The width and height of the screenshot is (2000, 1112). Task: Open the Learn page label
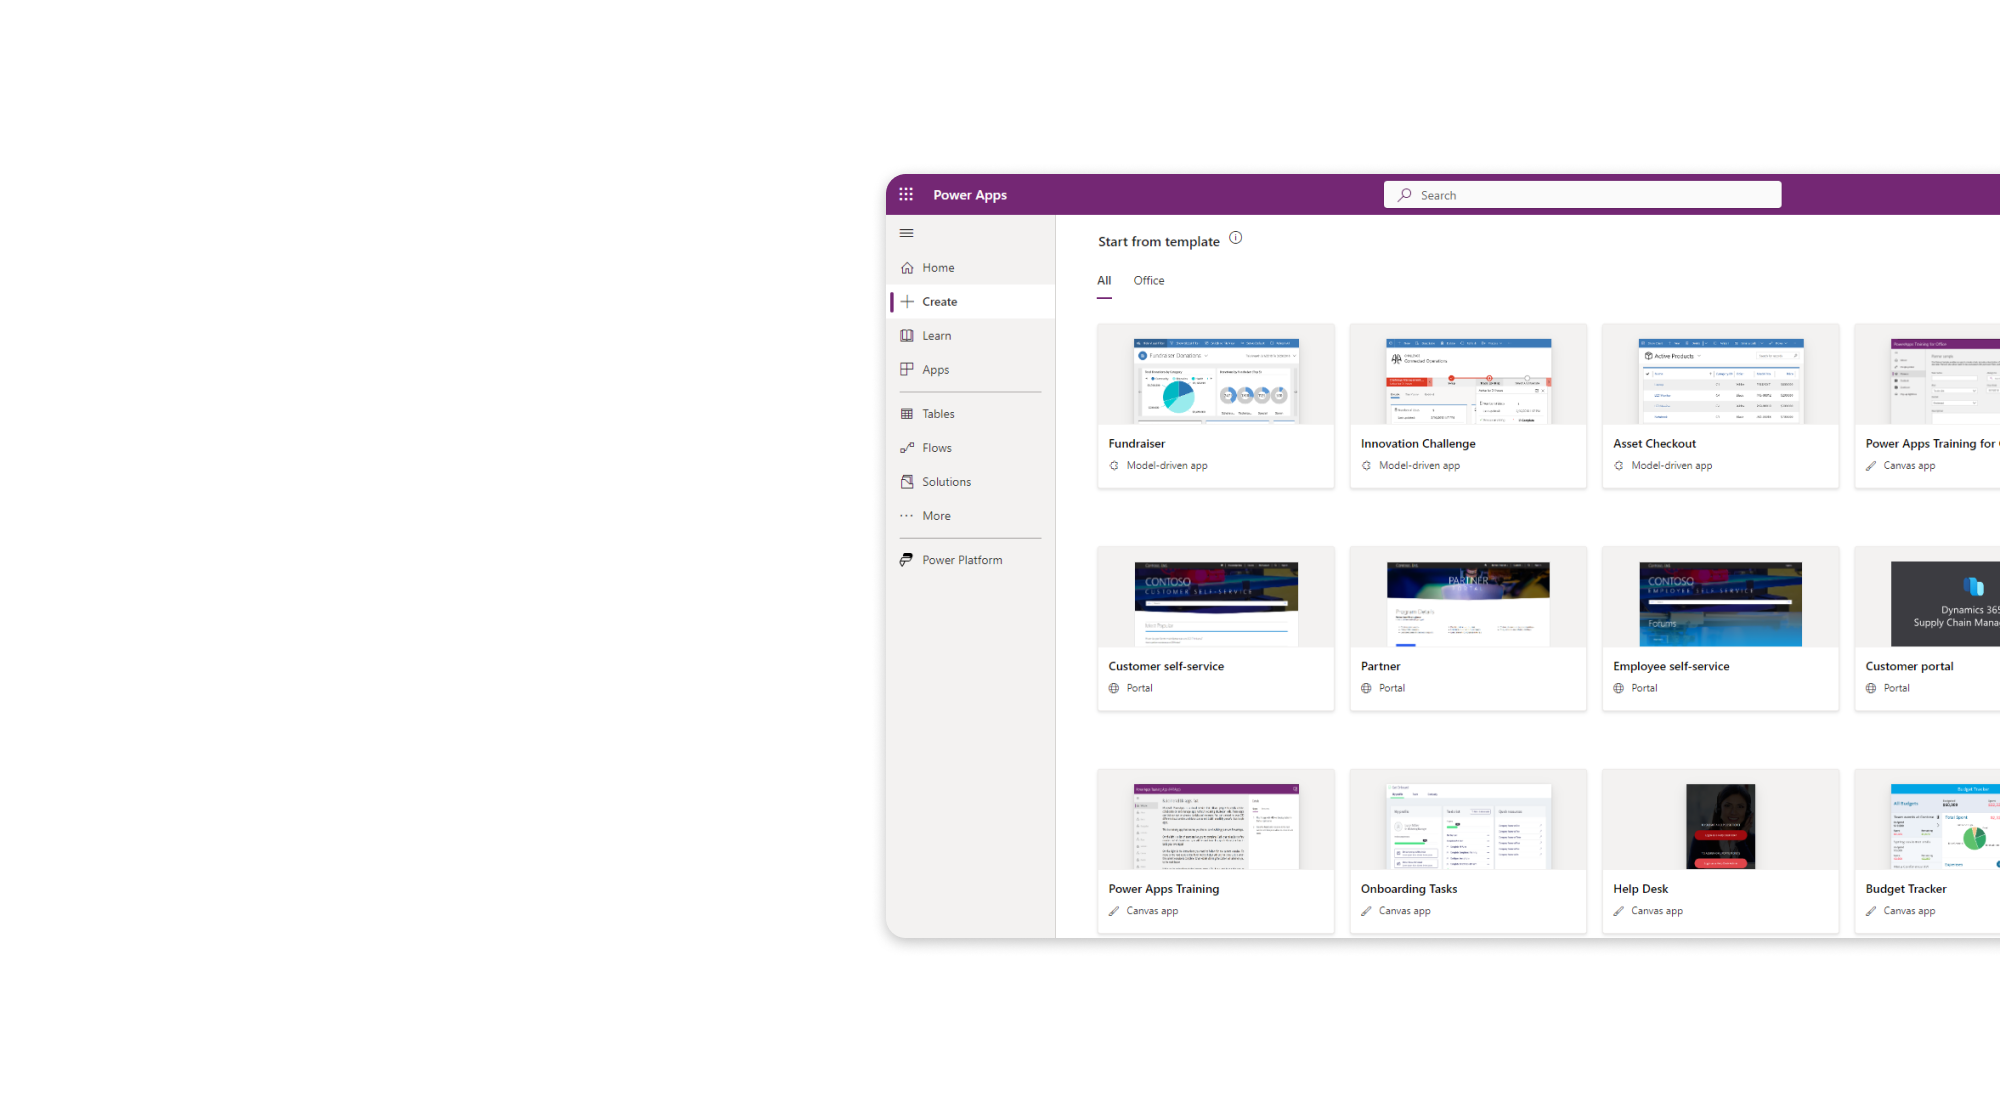(936, 336)
